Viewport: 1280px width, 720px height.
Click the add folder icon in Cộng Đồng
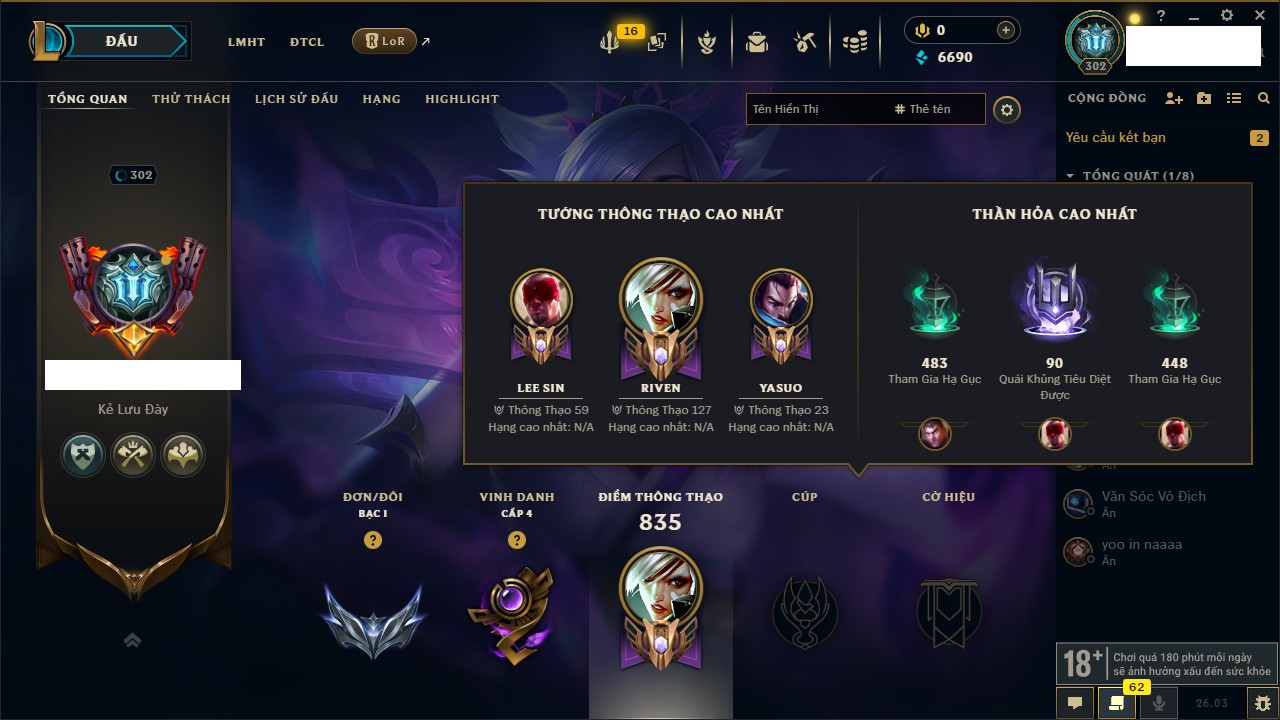[x=1204, y=98]
